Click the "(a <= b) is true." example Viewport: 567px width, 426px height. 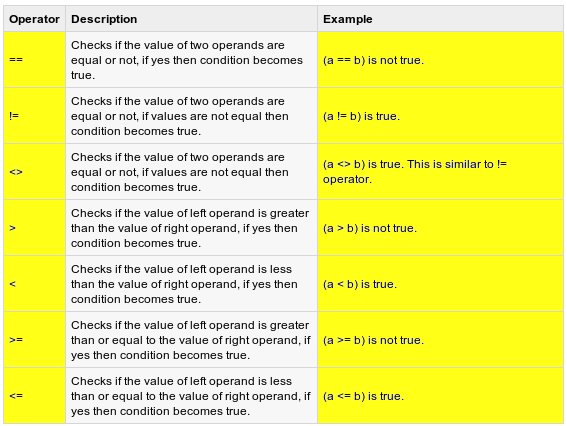pyautogui.click(x=363, y=396)
